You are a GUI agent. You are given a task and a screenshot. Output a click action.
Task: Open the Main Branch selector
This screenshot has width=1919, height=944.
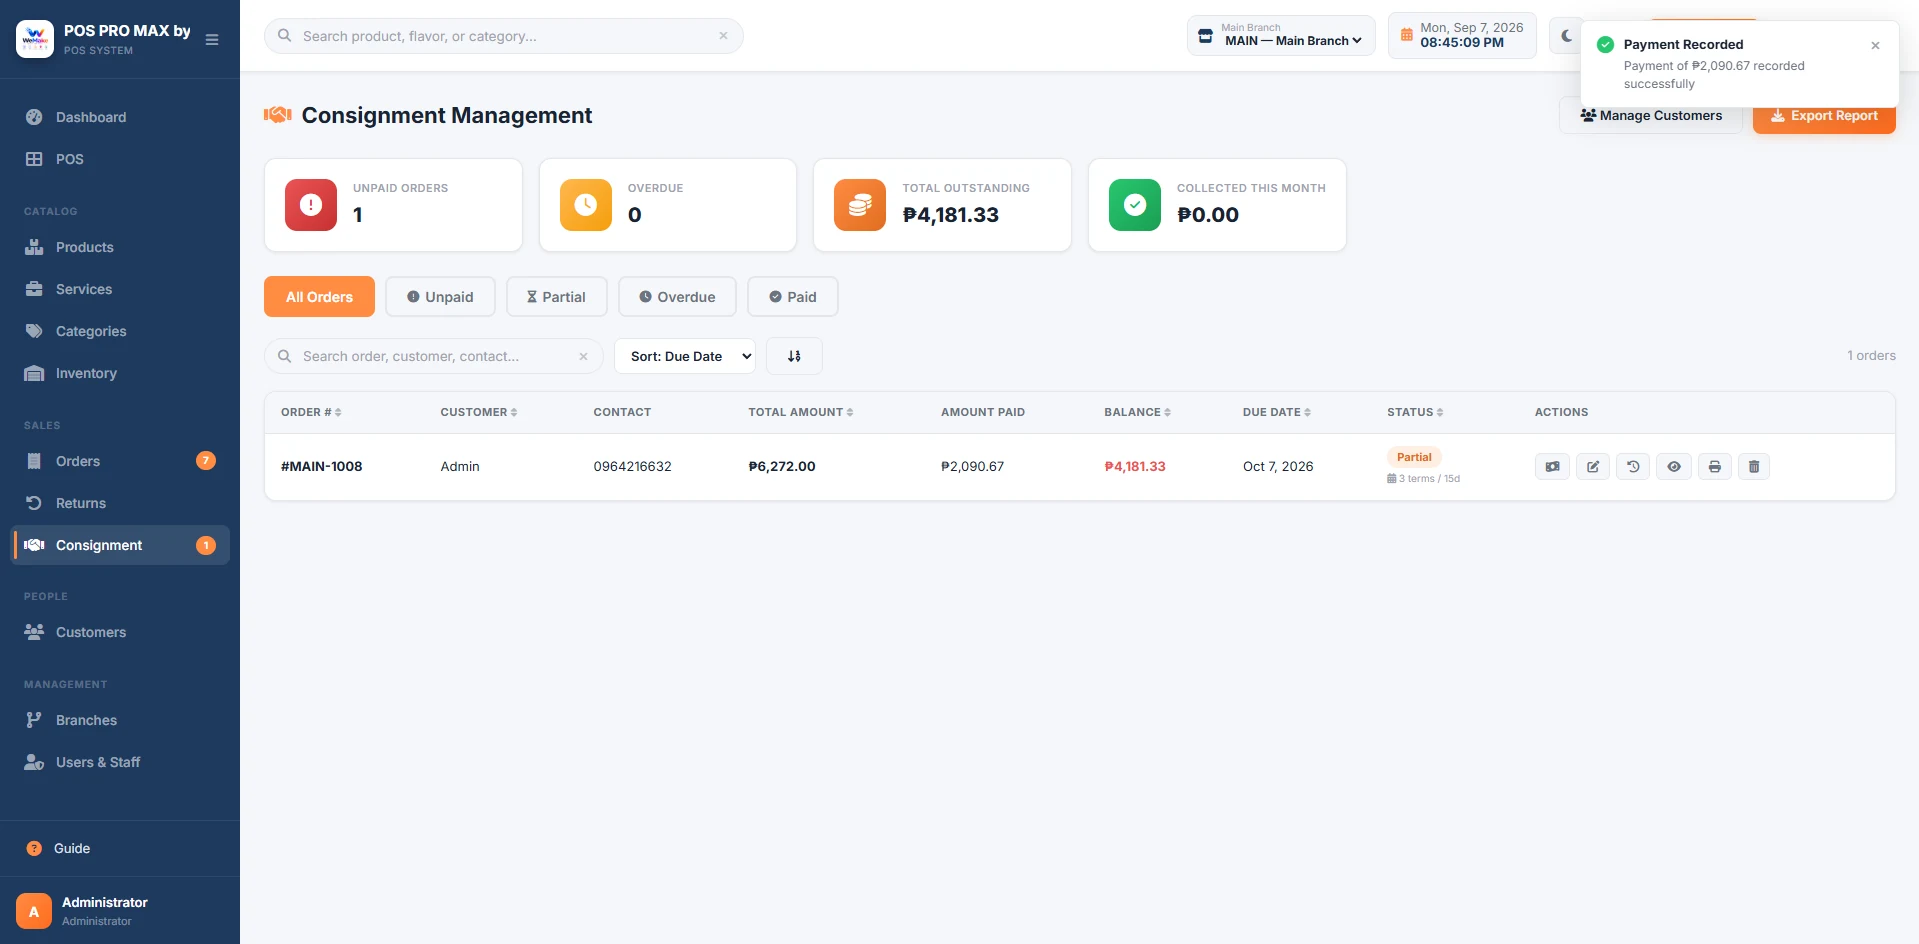tap(1281, 36)
